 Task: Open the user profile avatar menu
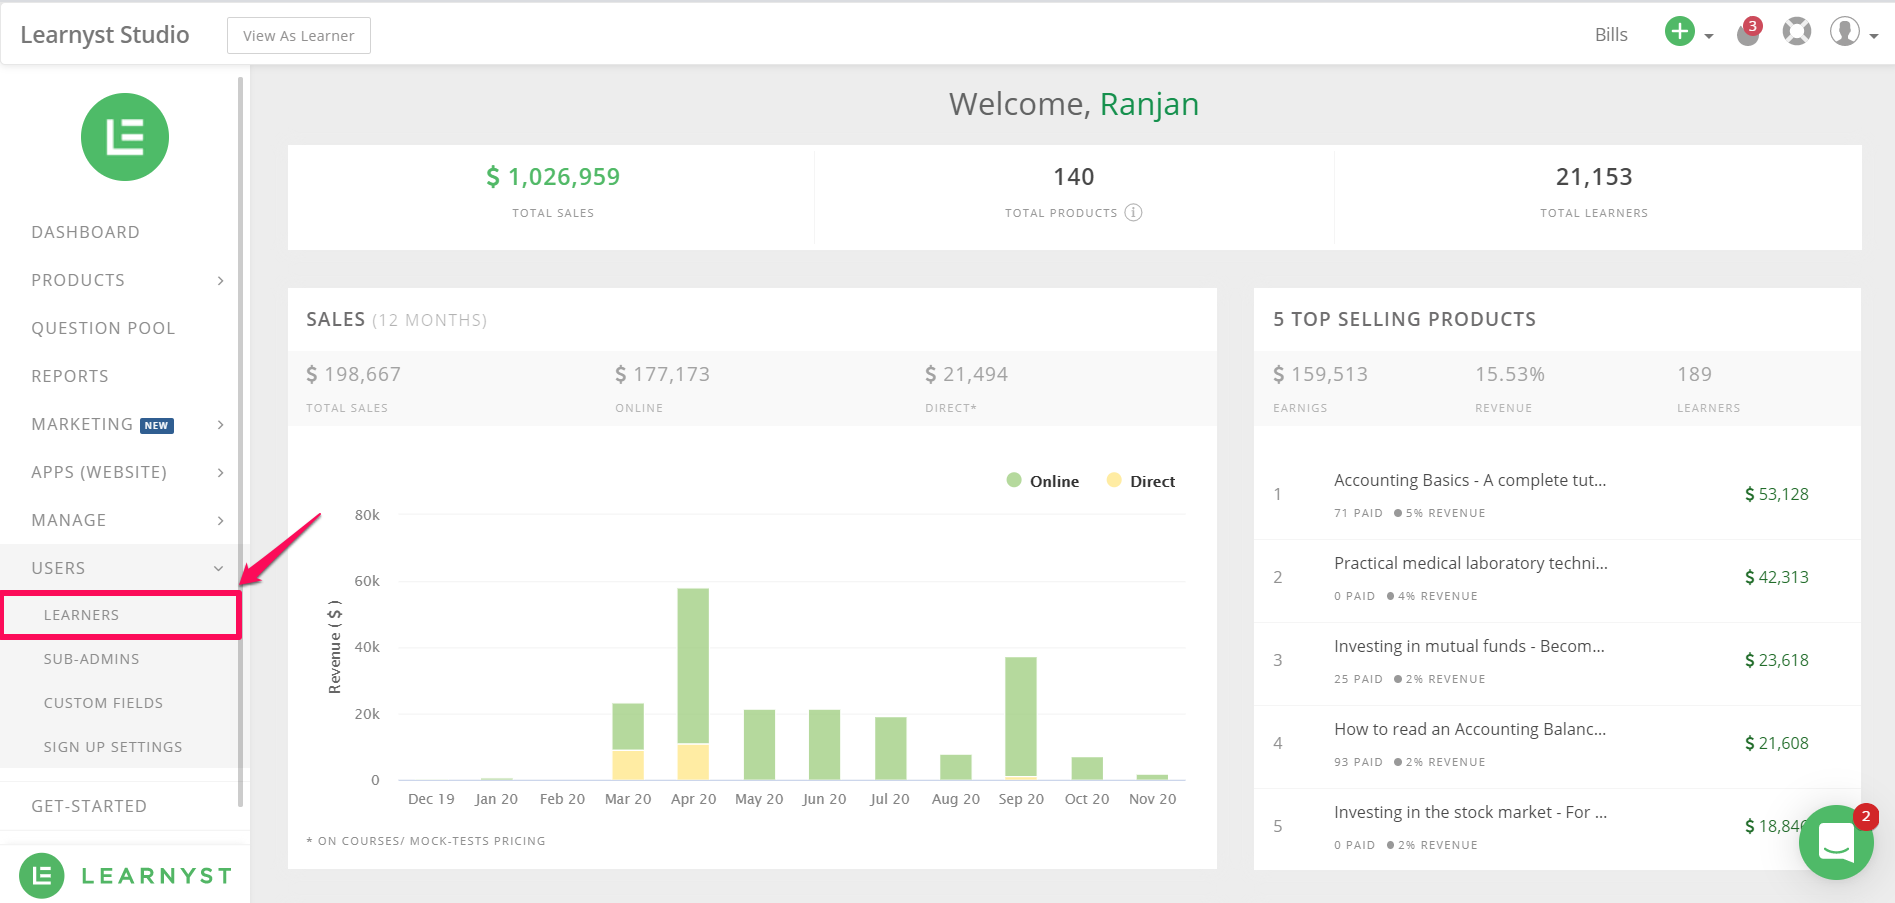(x=1845, y=32)
